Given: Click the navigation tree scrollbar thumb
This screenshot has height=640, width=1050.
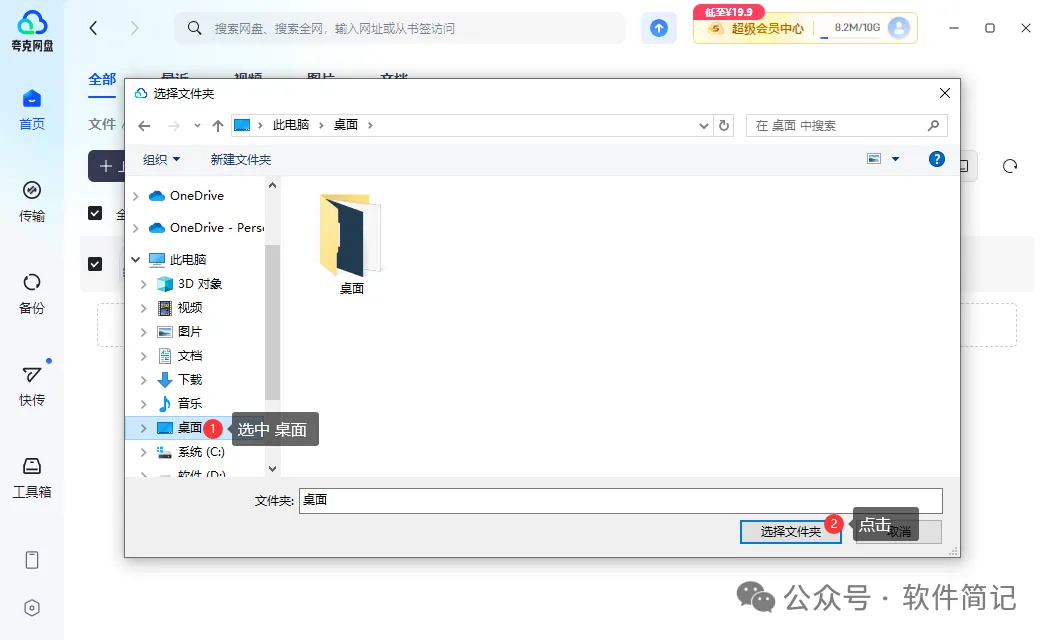Looking at the screenshot, I should click(x=272, y=322).
